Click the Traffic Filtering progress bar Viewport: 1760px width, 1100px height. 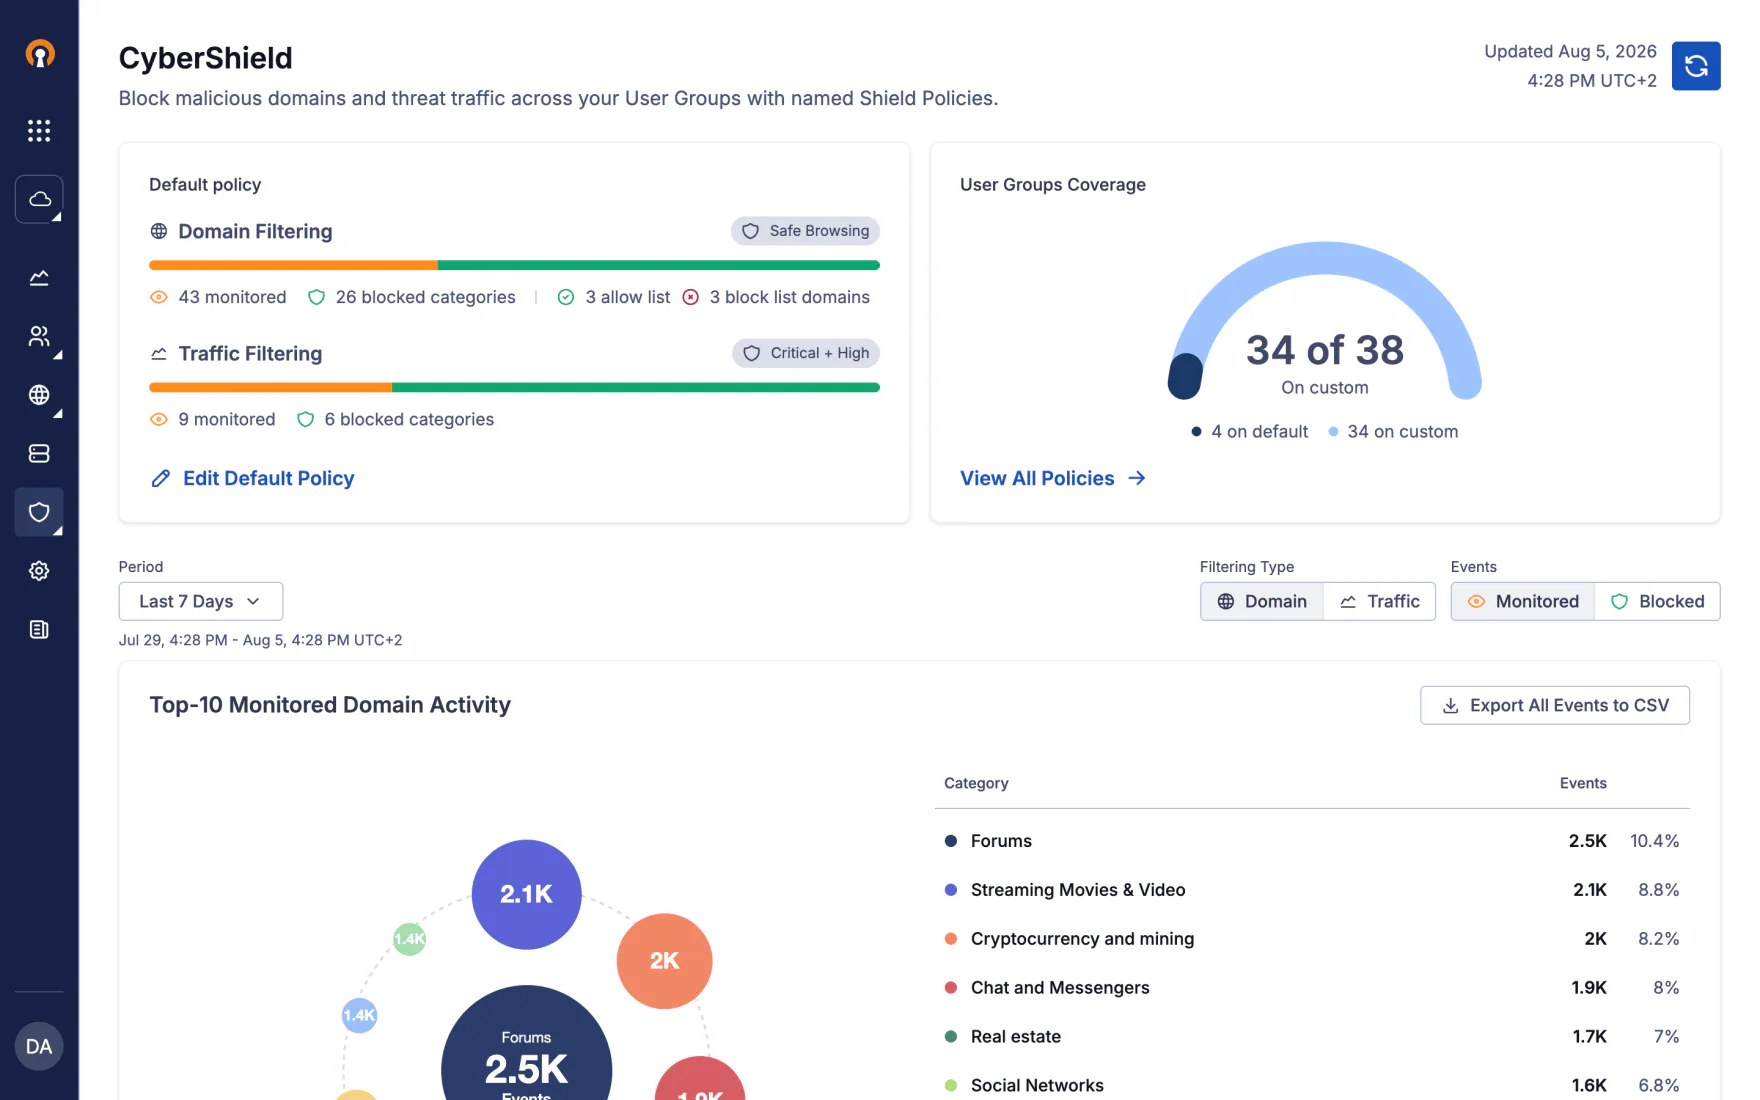tap(514, 387)
